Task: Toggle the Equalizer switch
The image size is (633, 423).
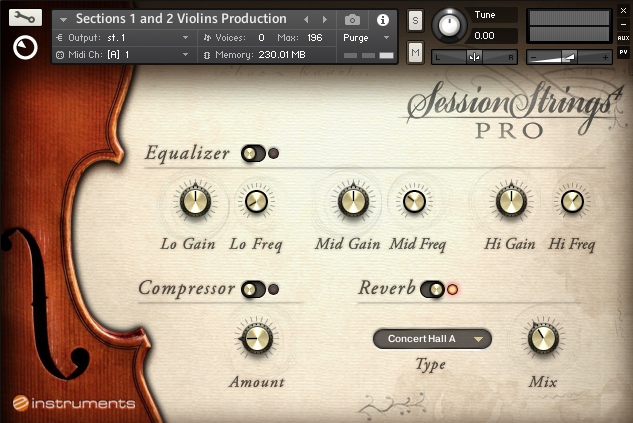Action: pyautogui.click(x=254, y=153)
